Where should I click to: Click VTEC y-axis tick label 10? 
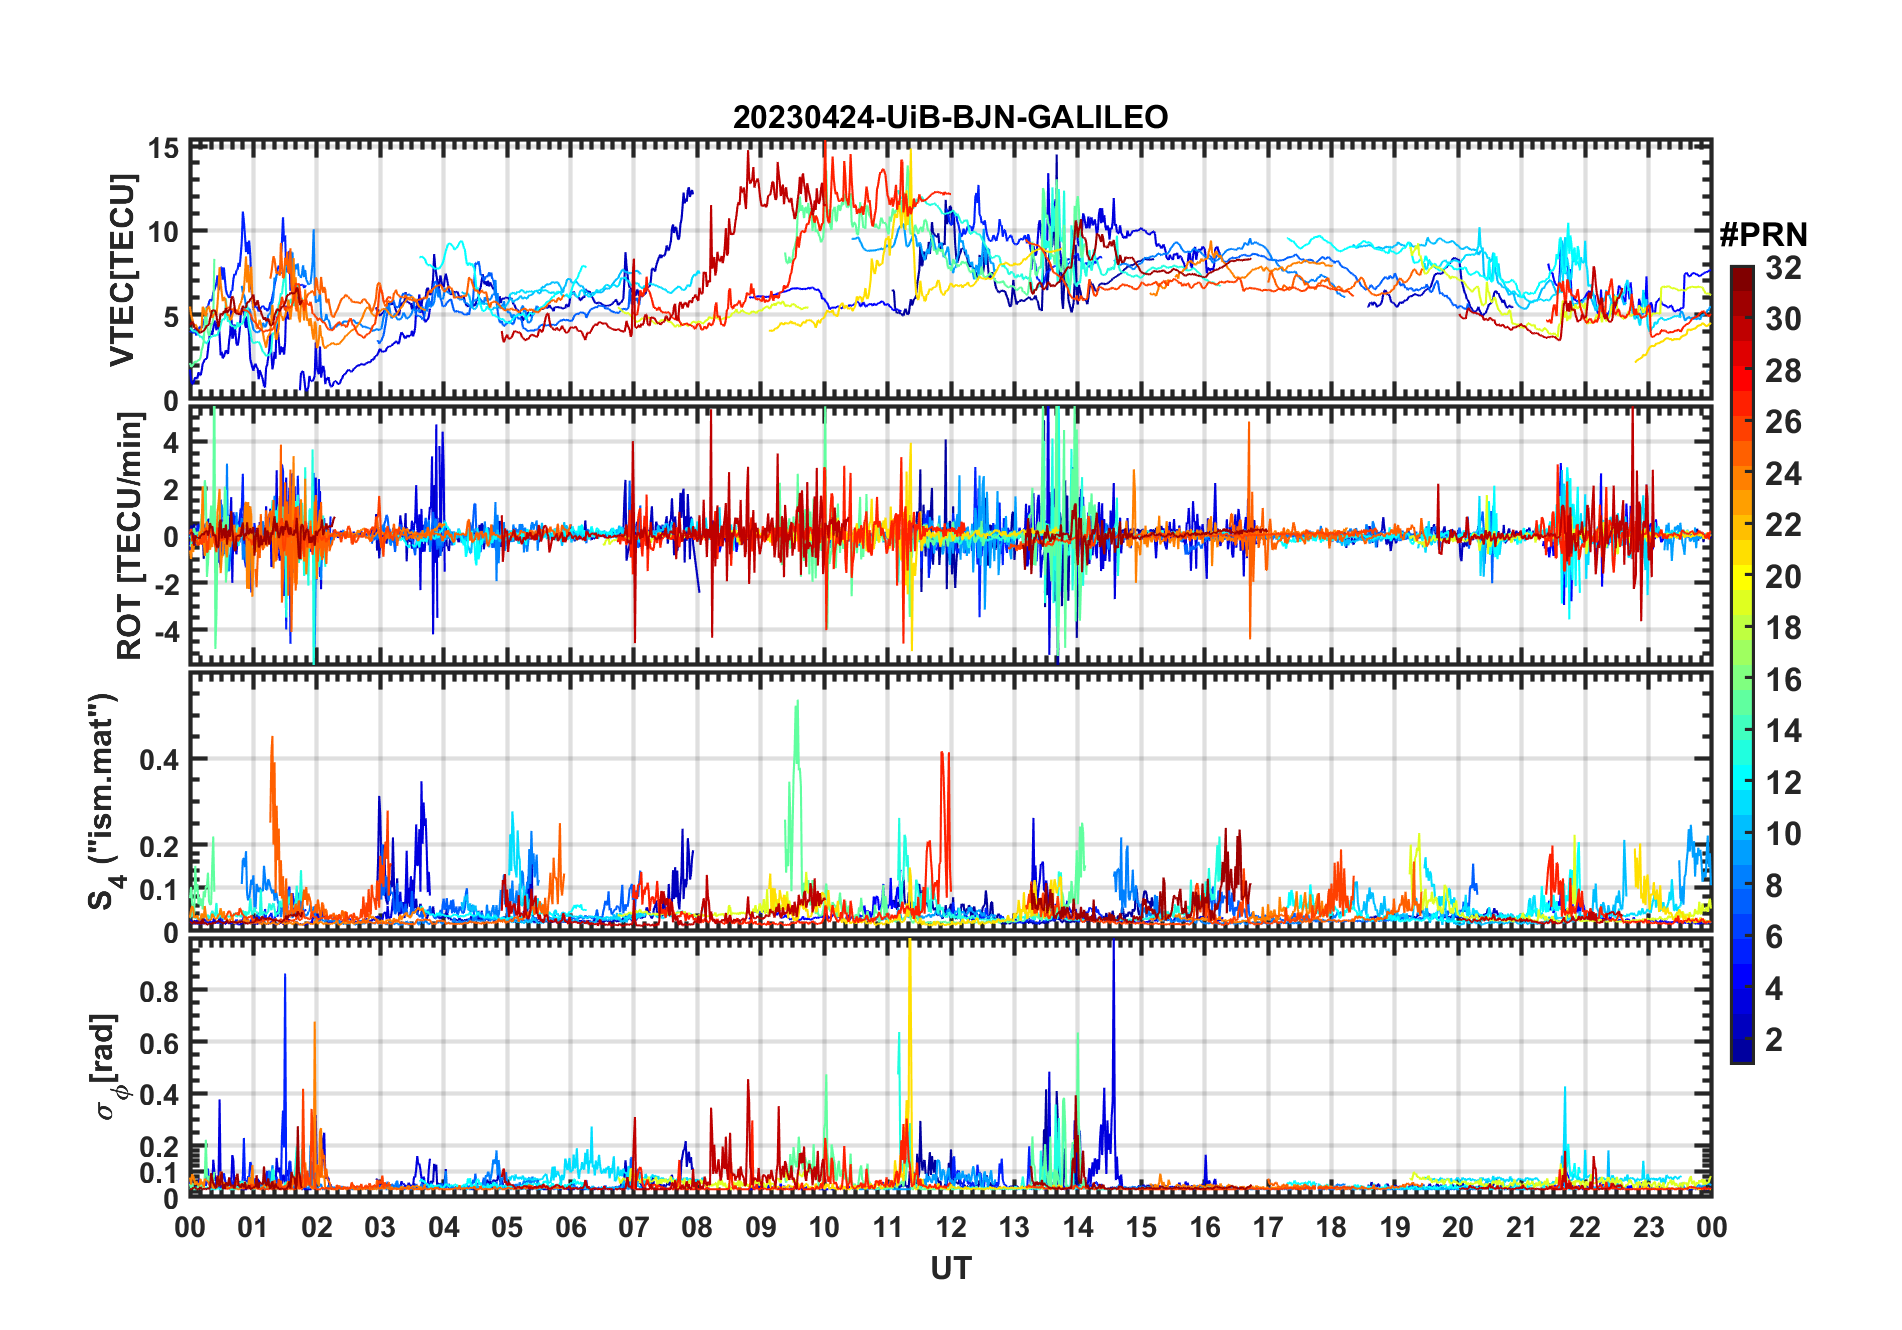[163, 232]
